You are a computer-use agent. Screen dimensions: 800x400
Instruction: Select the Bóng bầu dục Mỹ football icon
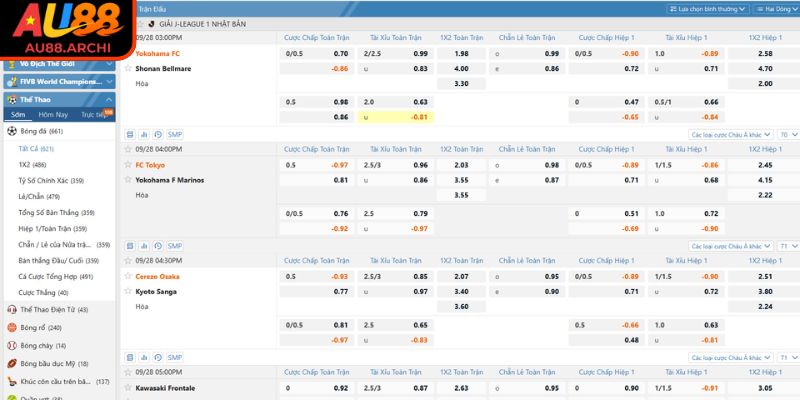click(x=11, y=363)
